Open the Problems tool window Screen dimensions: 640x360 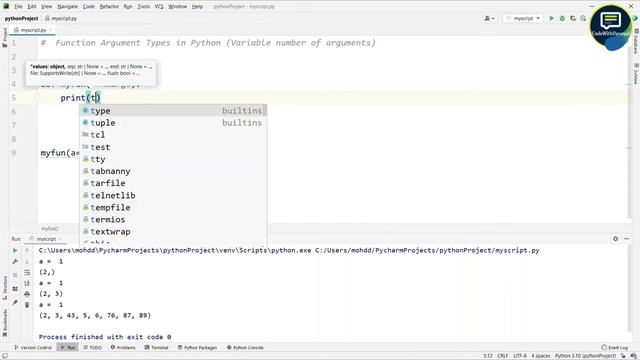[x=123, y=348]
